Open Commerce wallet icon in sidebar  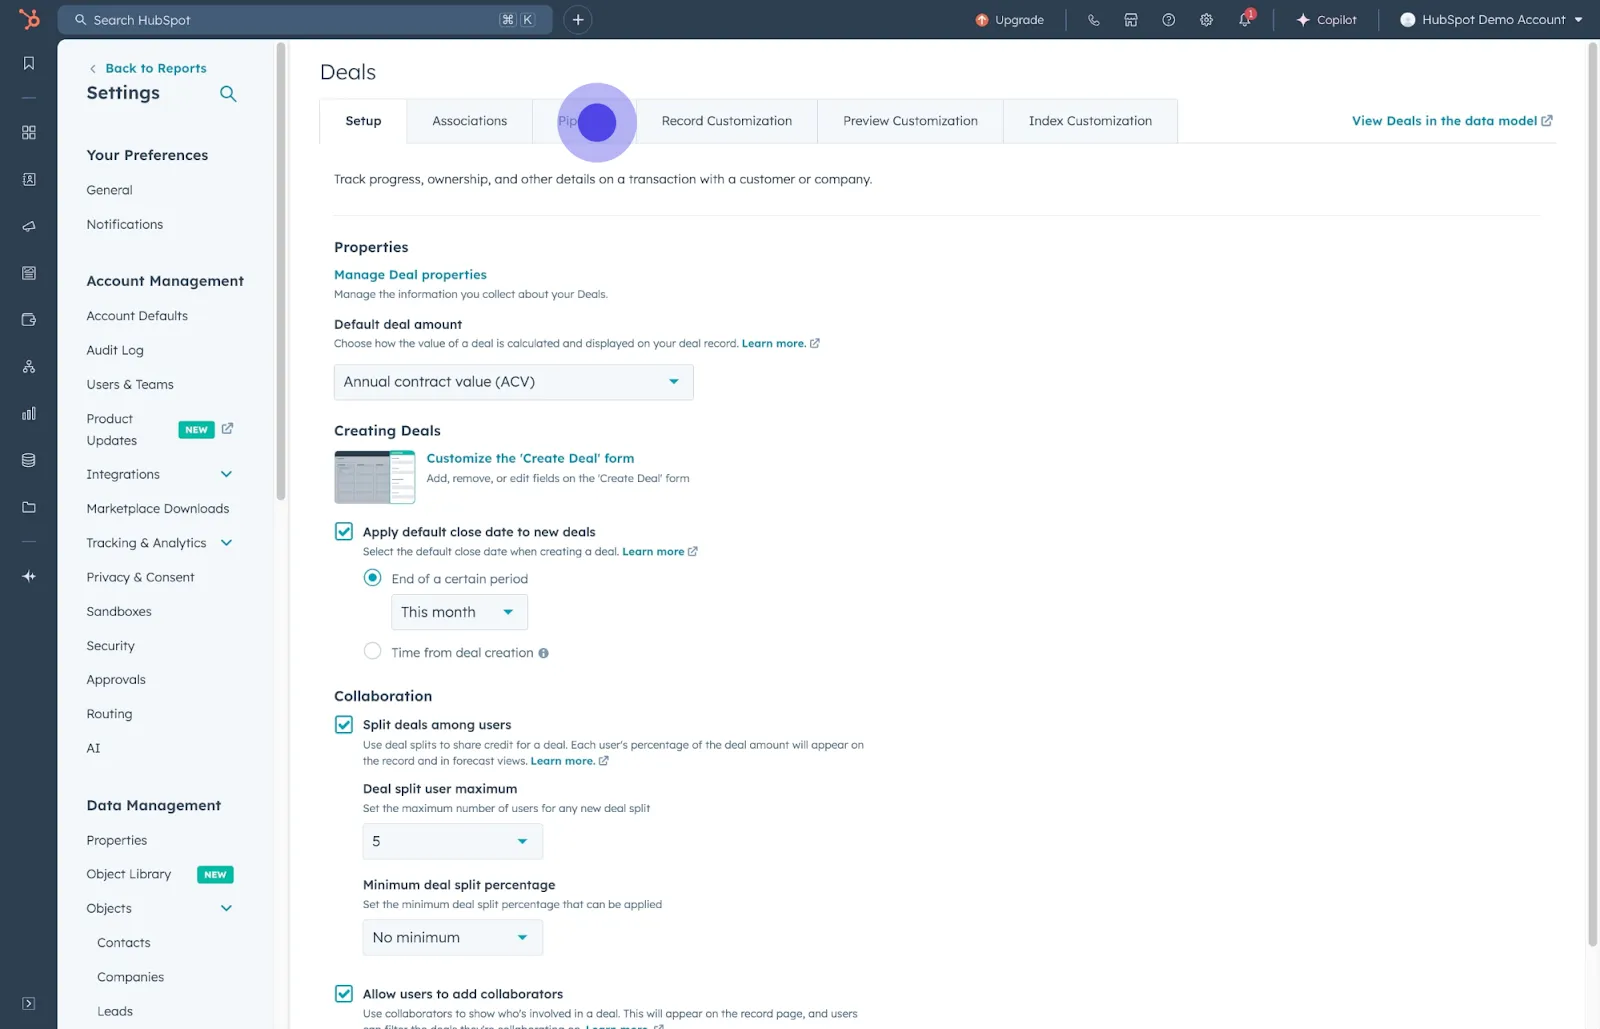(29, 320)
